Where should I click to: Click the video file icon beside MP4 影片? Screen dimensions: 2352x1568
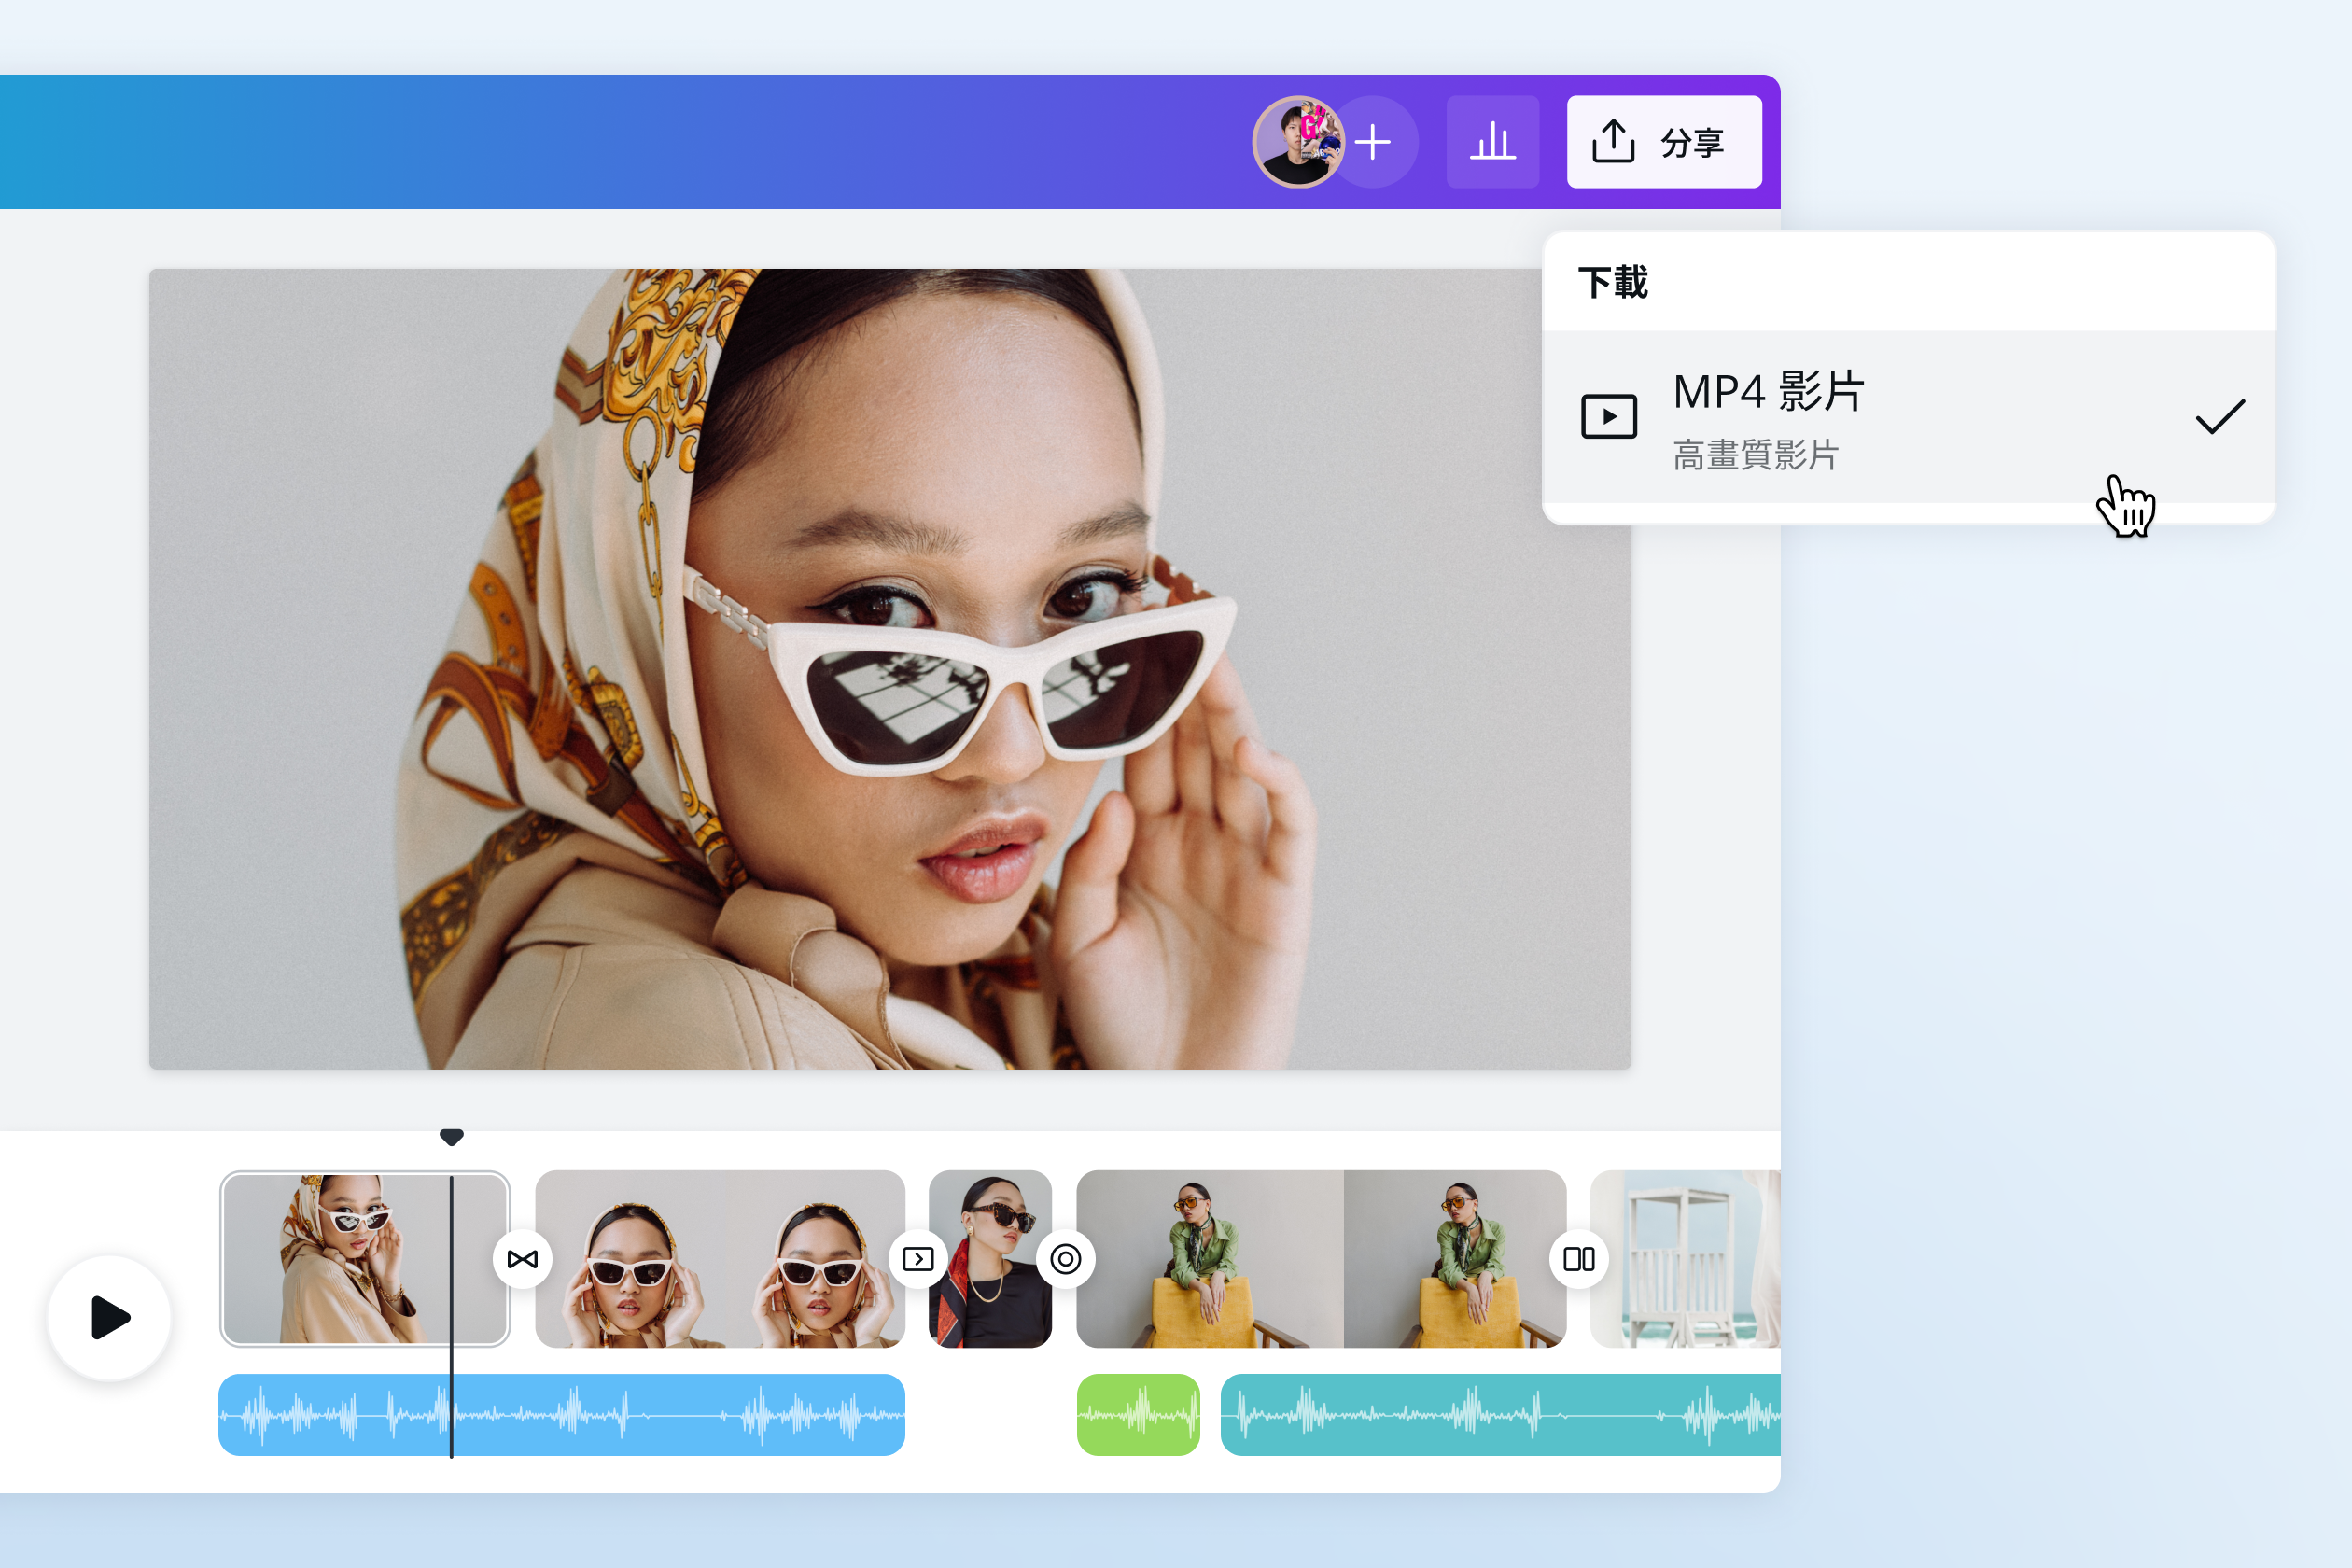tap(1609, 417)
